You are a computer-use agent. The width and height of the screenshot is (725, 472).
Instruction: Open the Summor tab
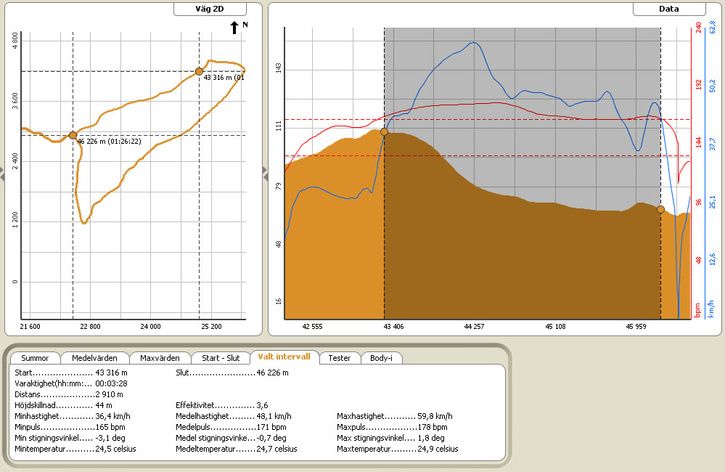(x=35, y=358)
